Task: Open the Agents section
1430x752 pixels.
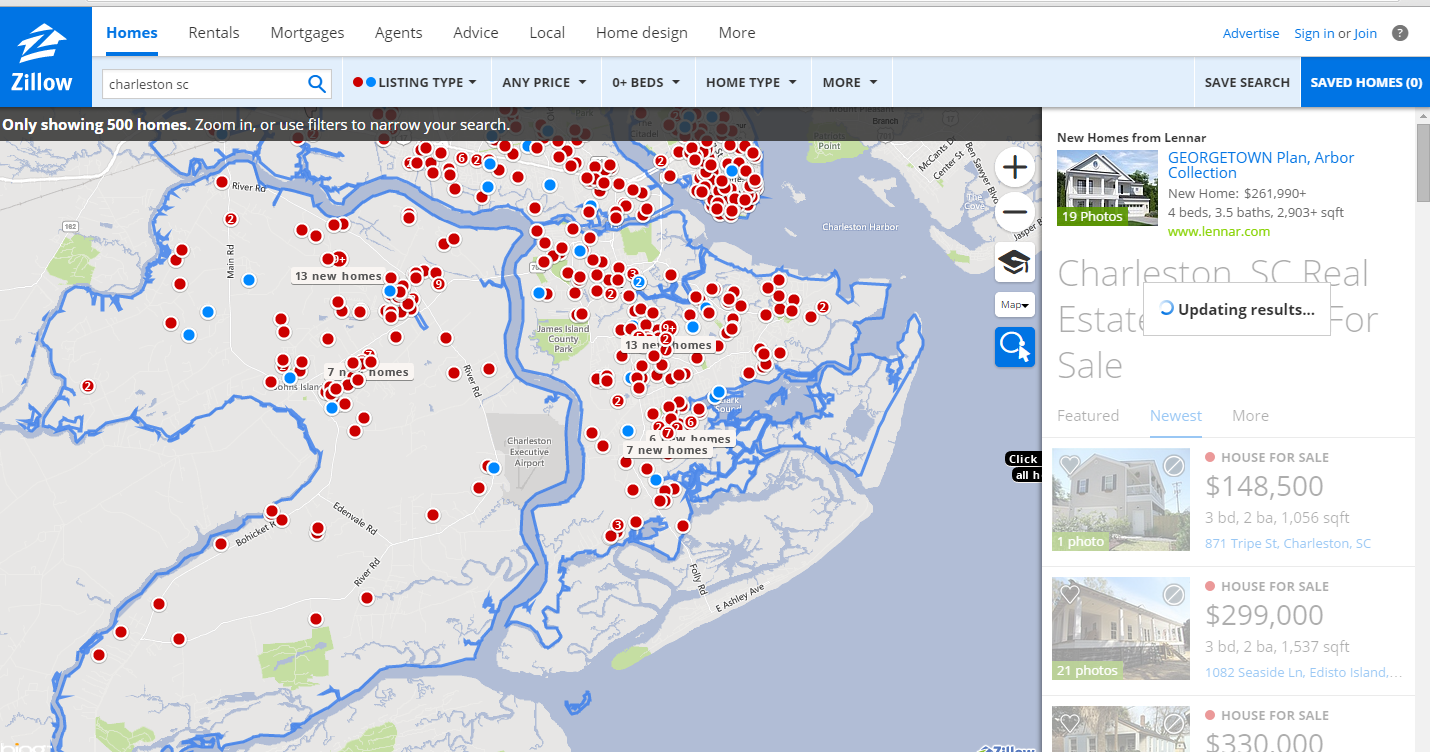Action: [399, 33]
